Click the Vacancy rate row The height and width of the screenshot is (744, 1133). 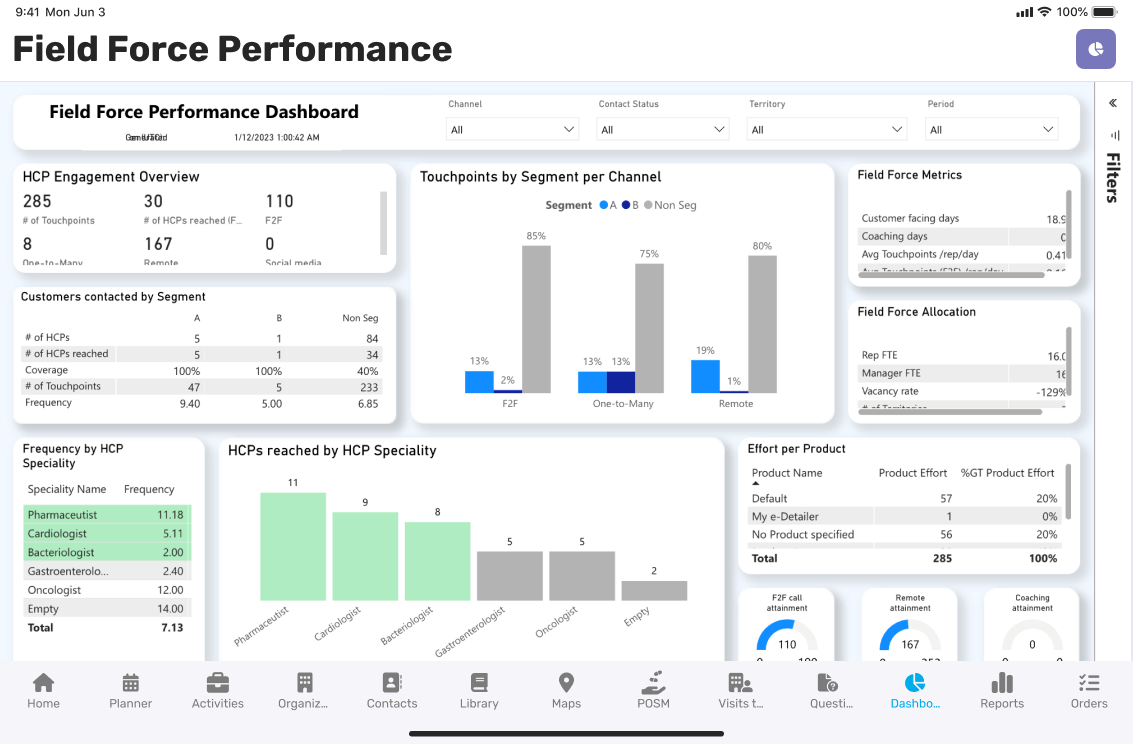tap(962, 392)
